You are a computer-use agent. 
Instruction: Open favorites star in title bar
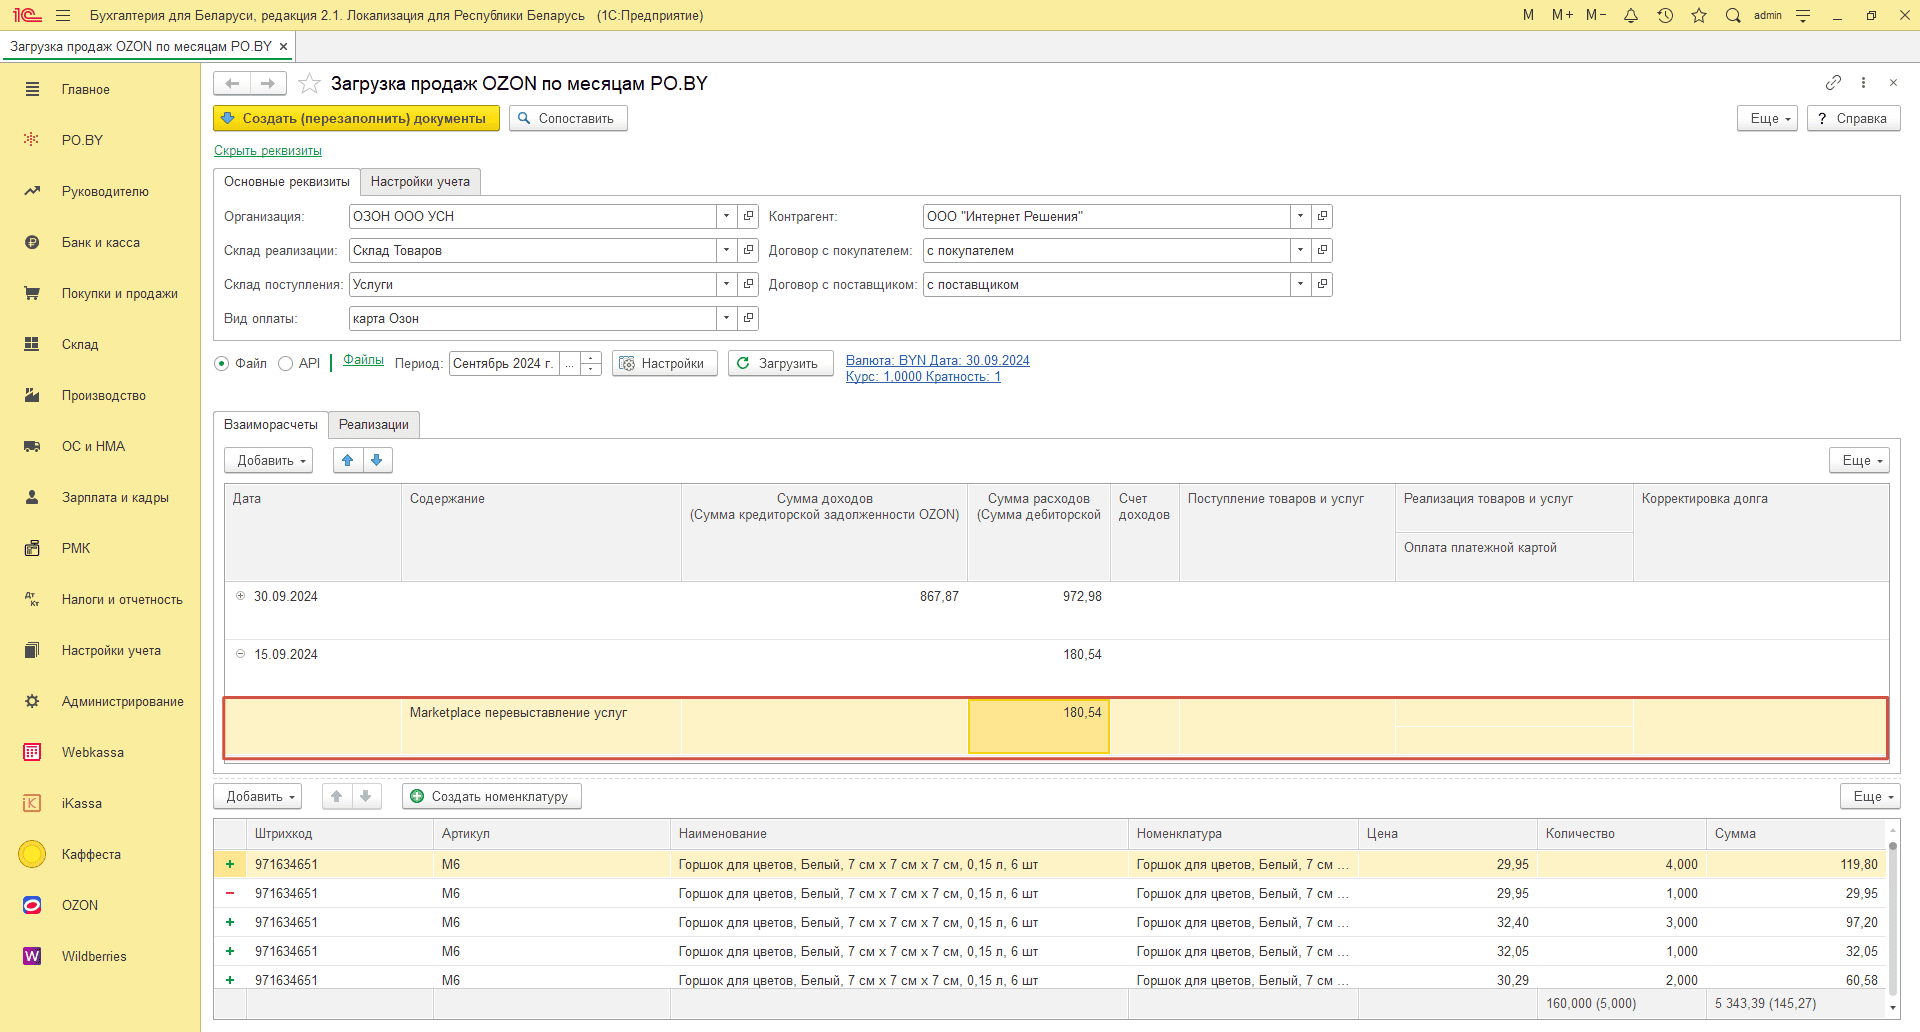(x=1699, y=15)
